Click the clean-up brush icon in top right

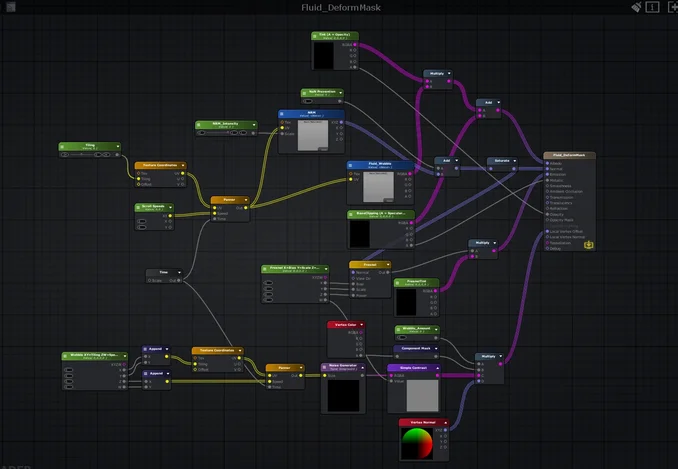[636, 7]
